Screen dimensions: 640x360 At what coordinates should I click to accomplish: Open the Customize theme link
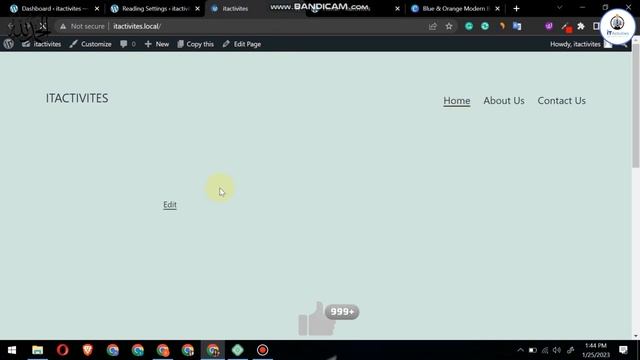[x=90, y=44]
